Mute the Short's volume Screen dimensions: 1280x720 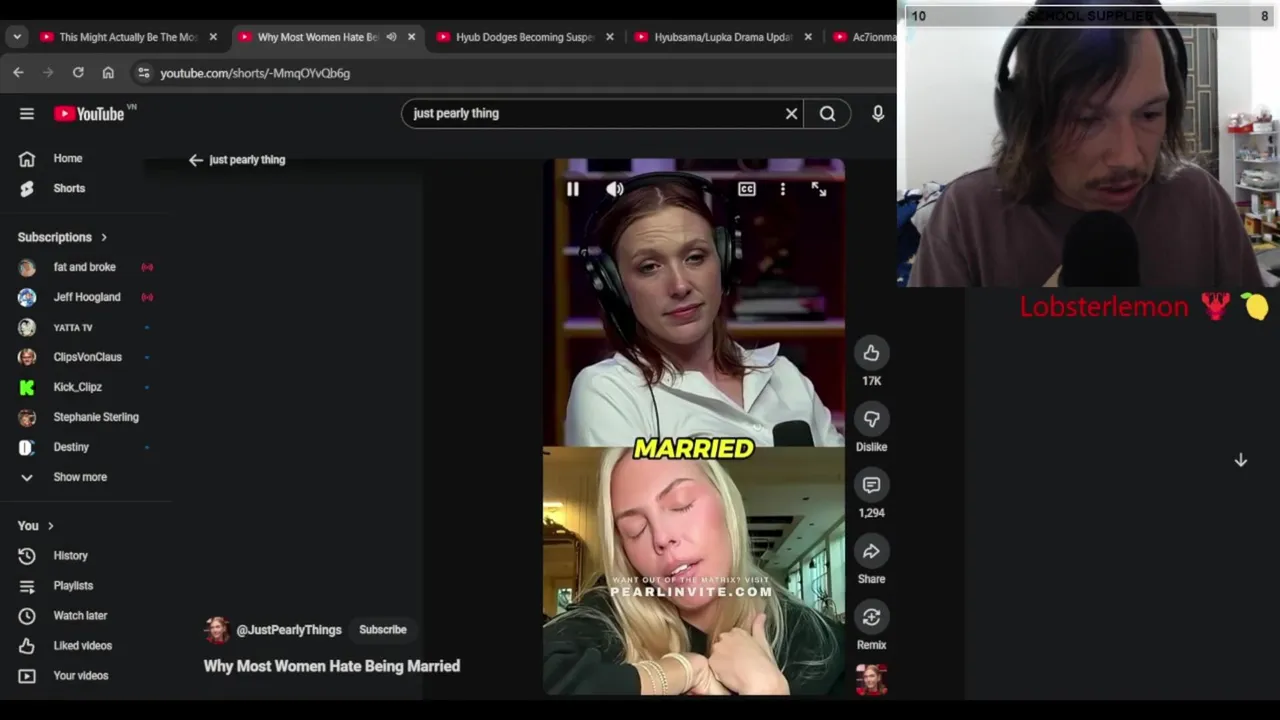coord(615,189)
